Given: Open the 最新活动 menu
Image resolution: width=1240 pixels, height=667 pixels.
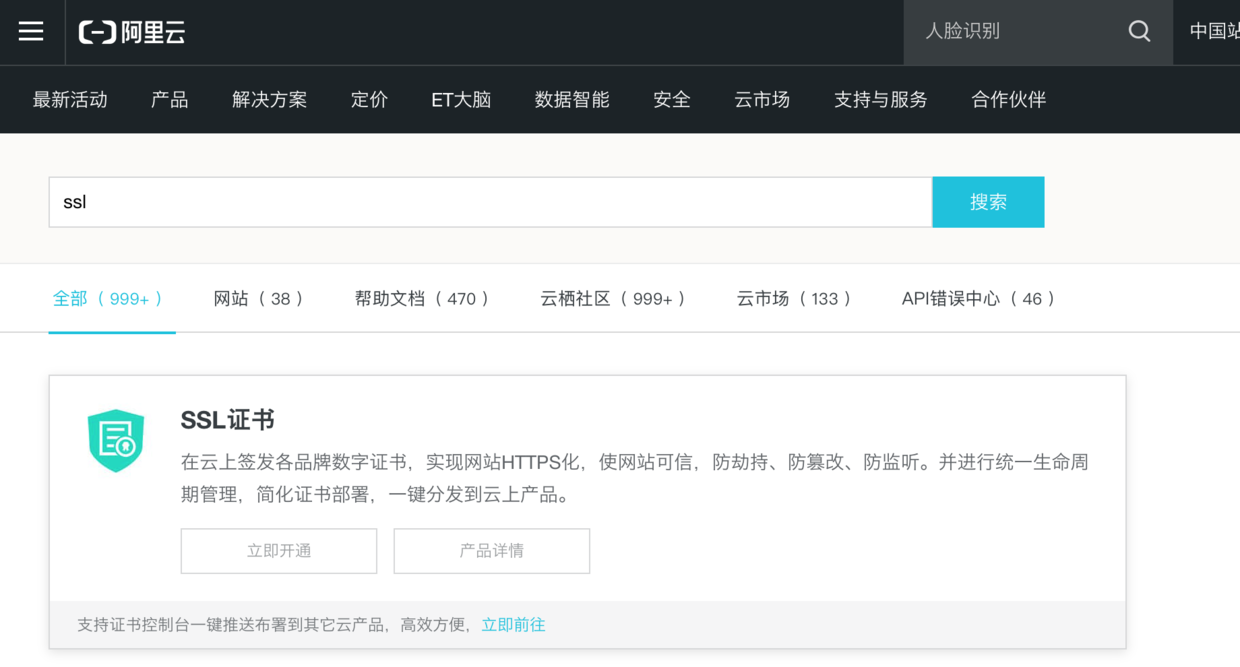Looking at the screenshot, I should point(70,100).
